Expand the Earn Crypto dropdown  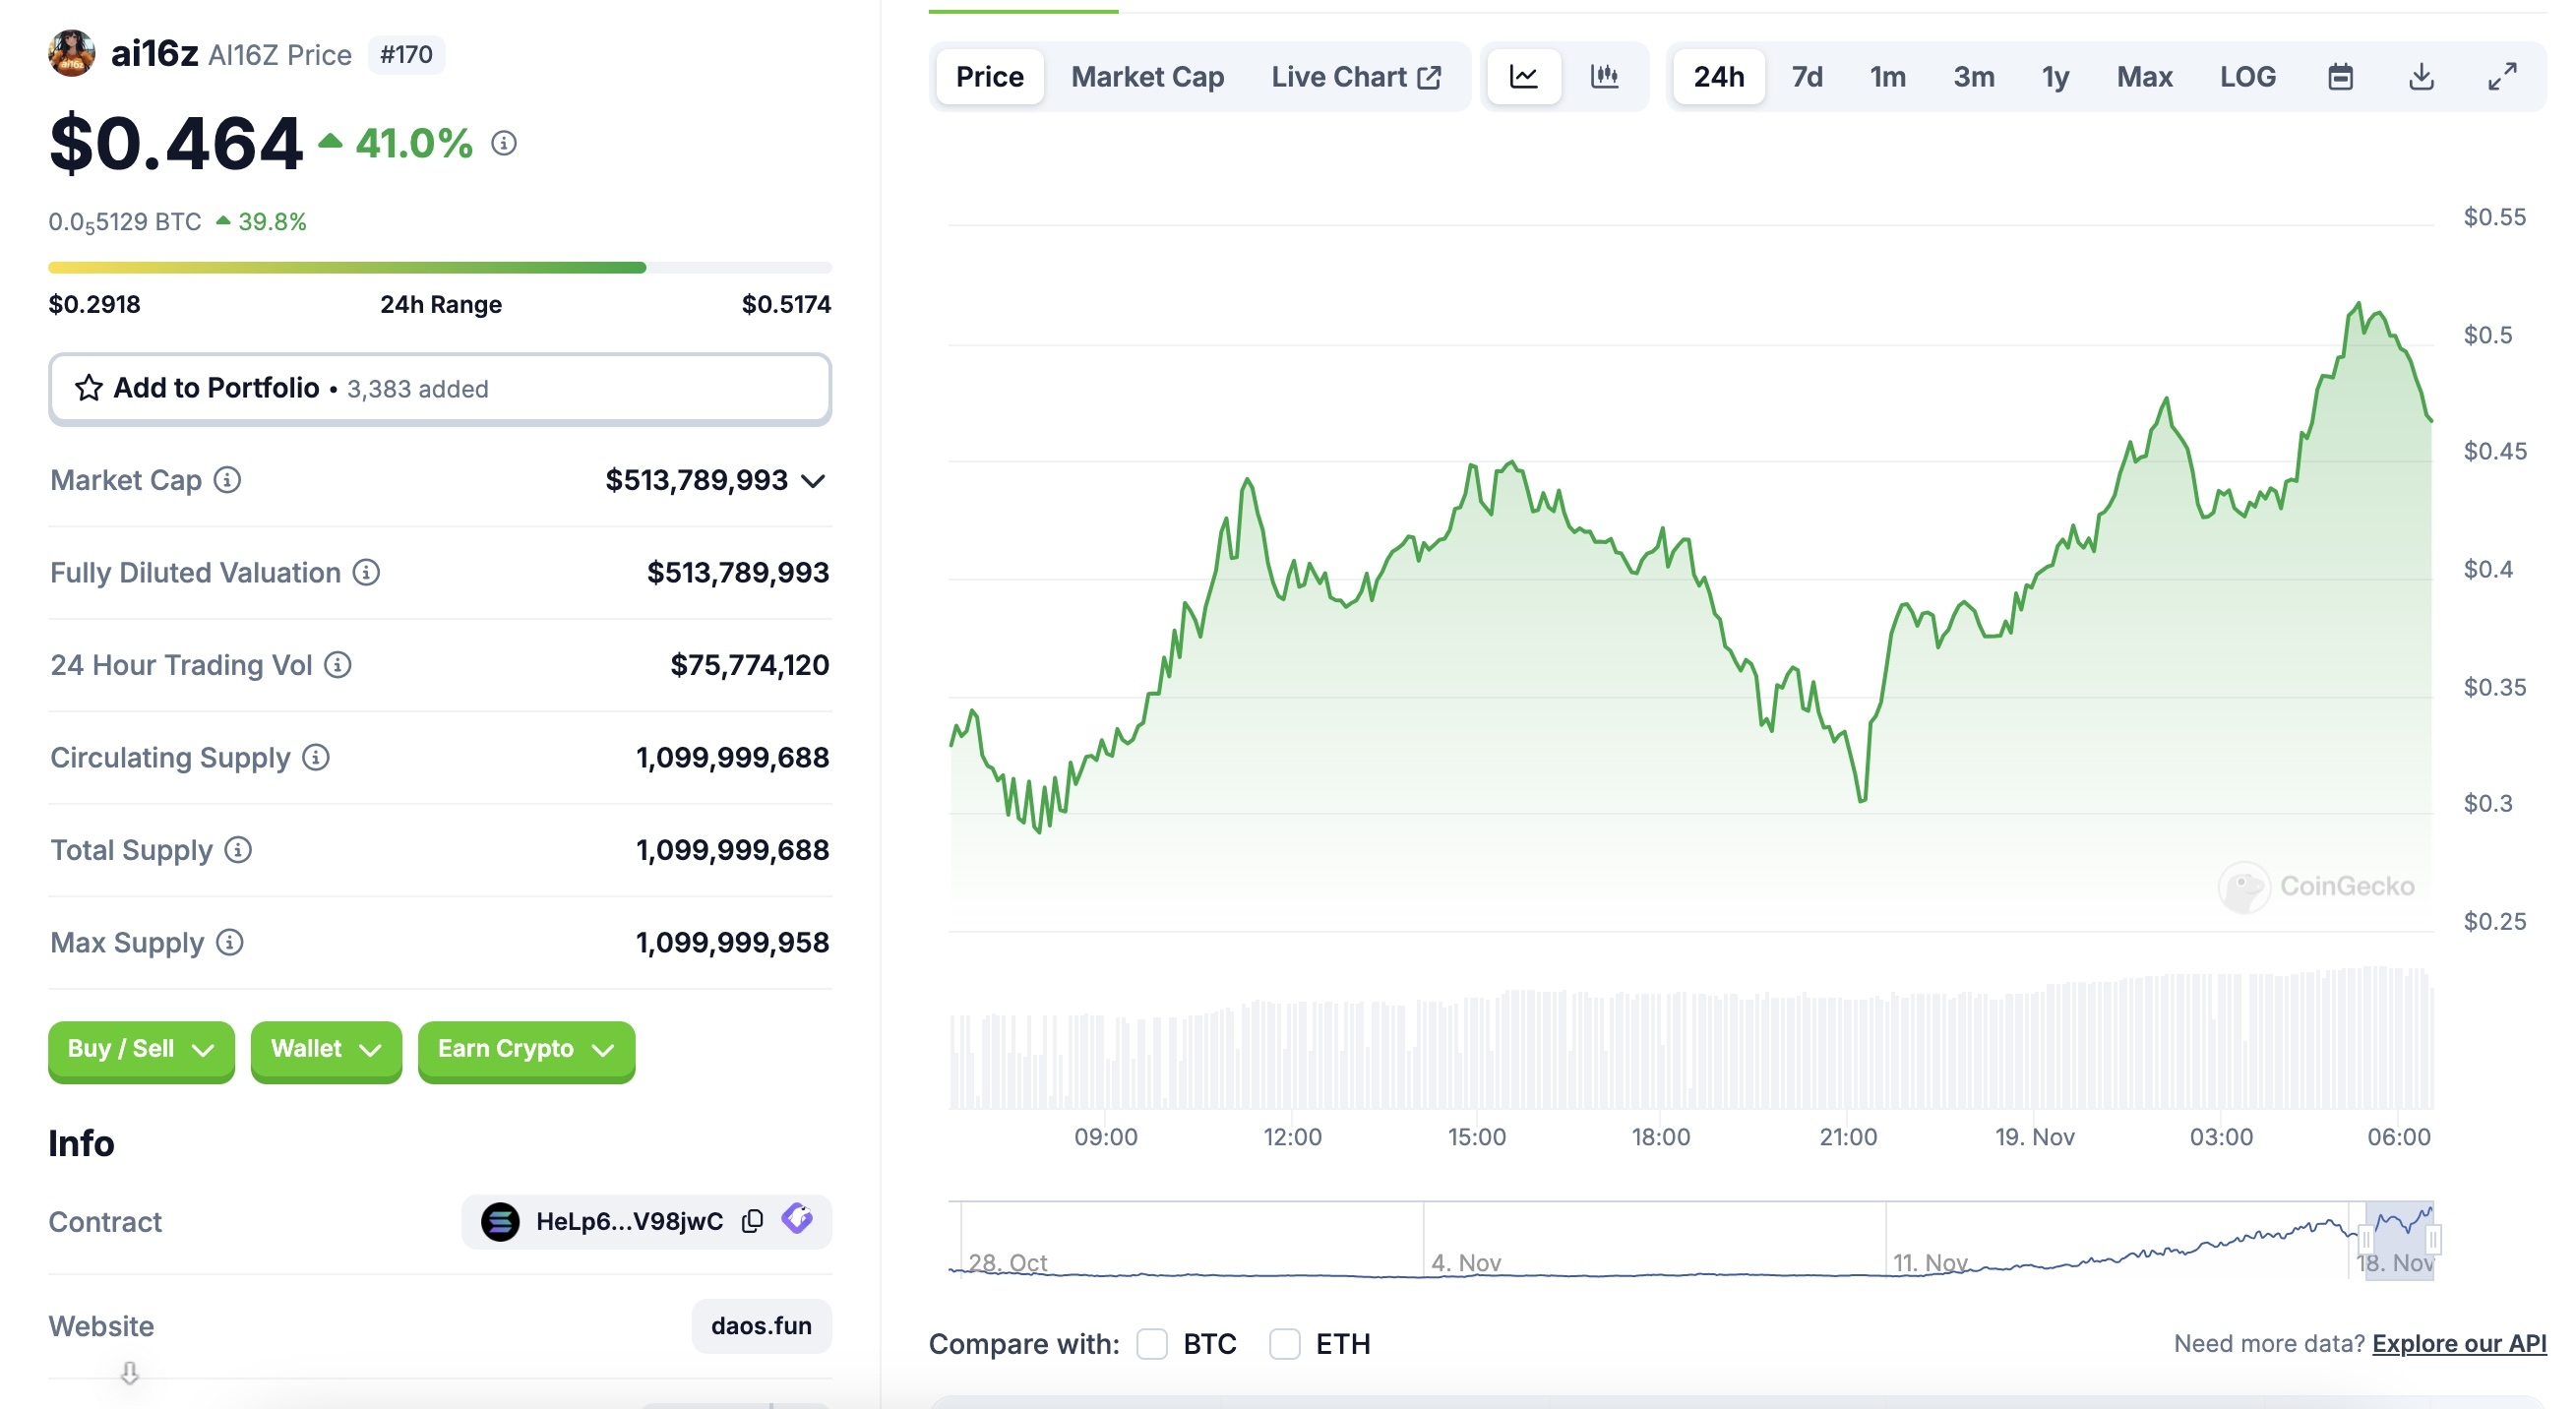coord(525,1050)
